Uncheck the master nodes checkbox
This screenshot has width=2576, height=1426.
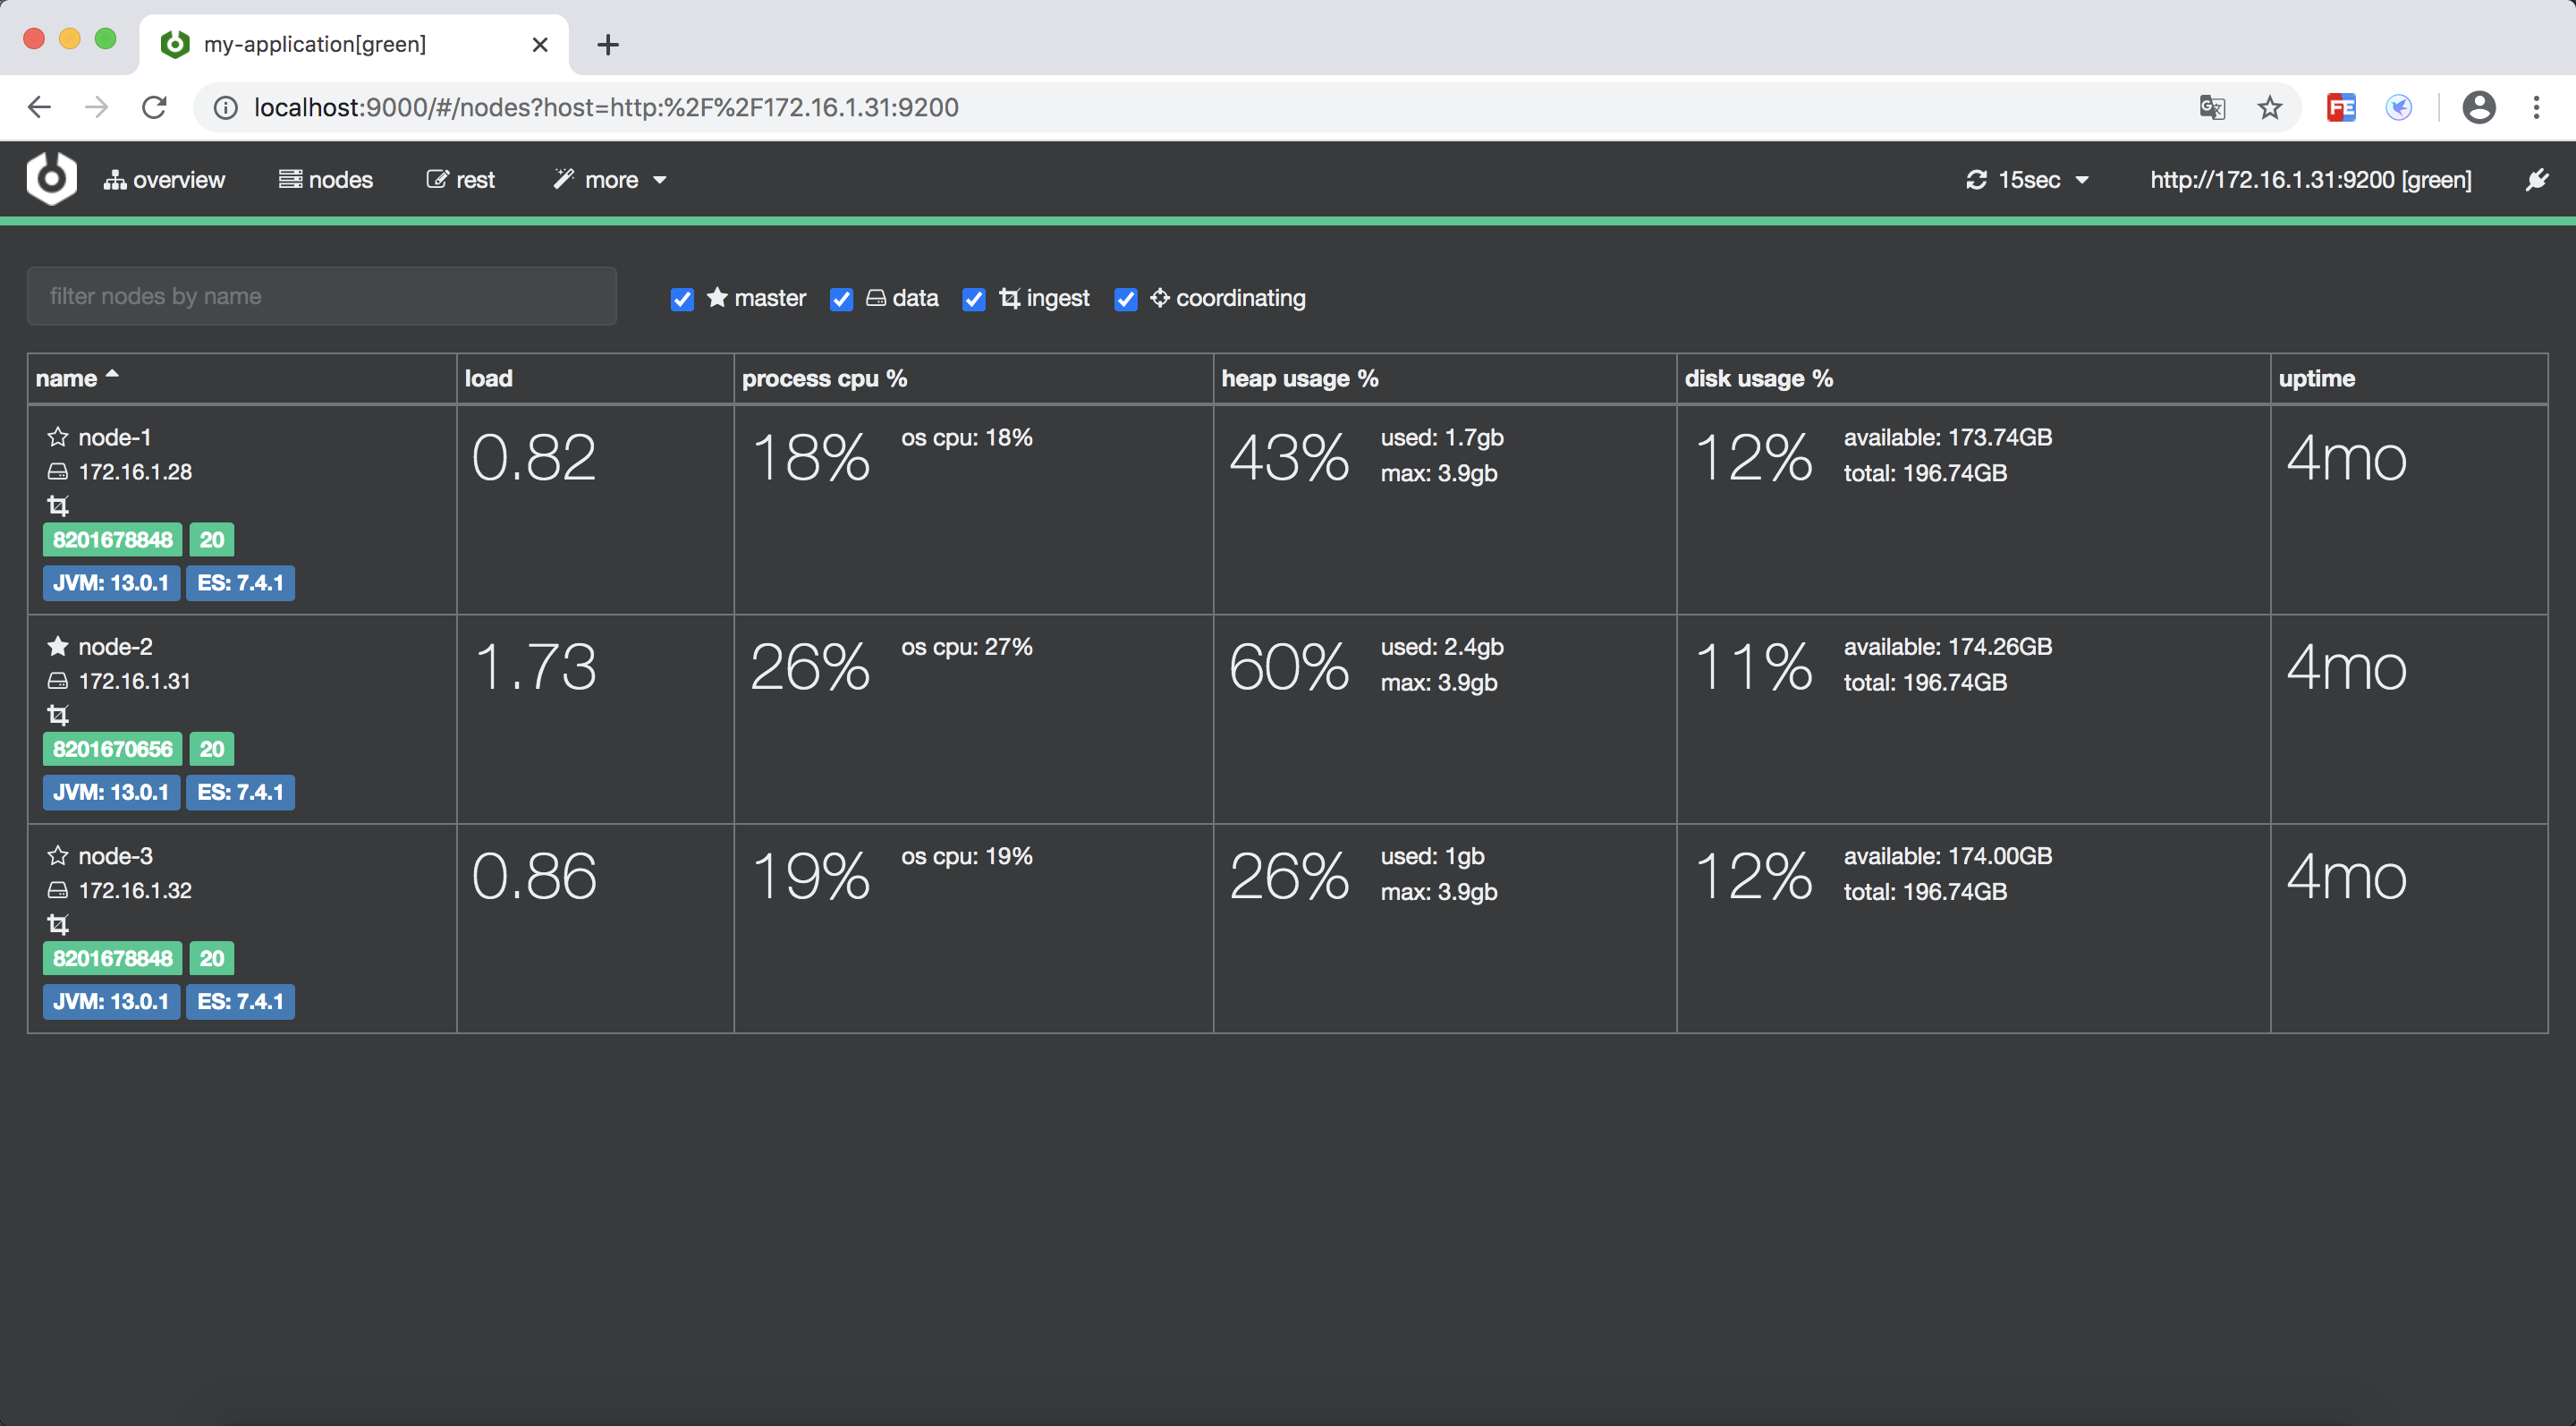(x=682, y=299)
